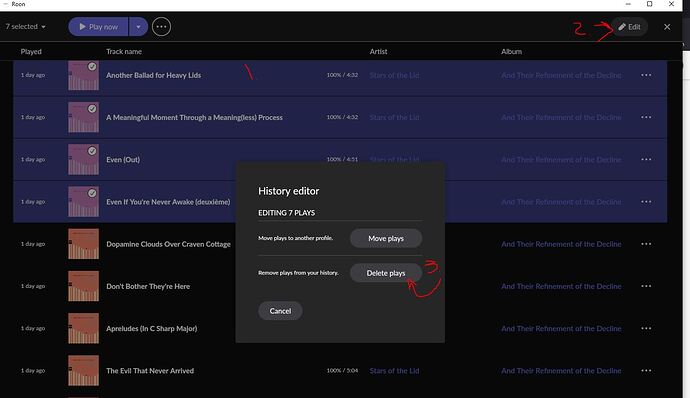Screen dimensions: 690x398
Task: Sort by the Track name column header
Action: 124,52
